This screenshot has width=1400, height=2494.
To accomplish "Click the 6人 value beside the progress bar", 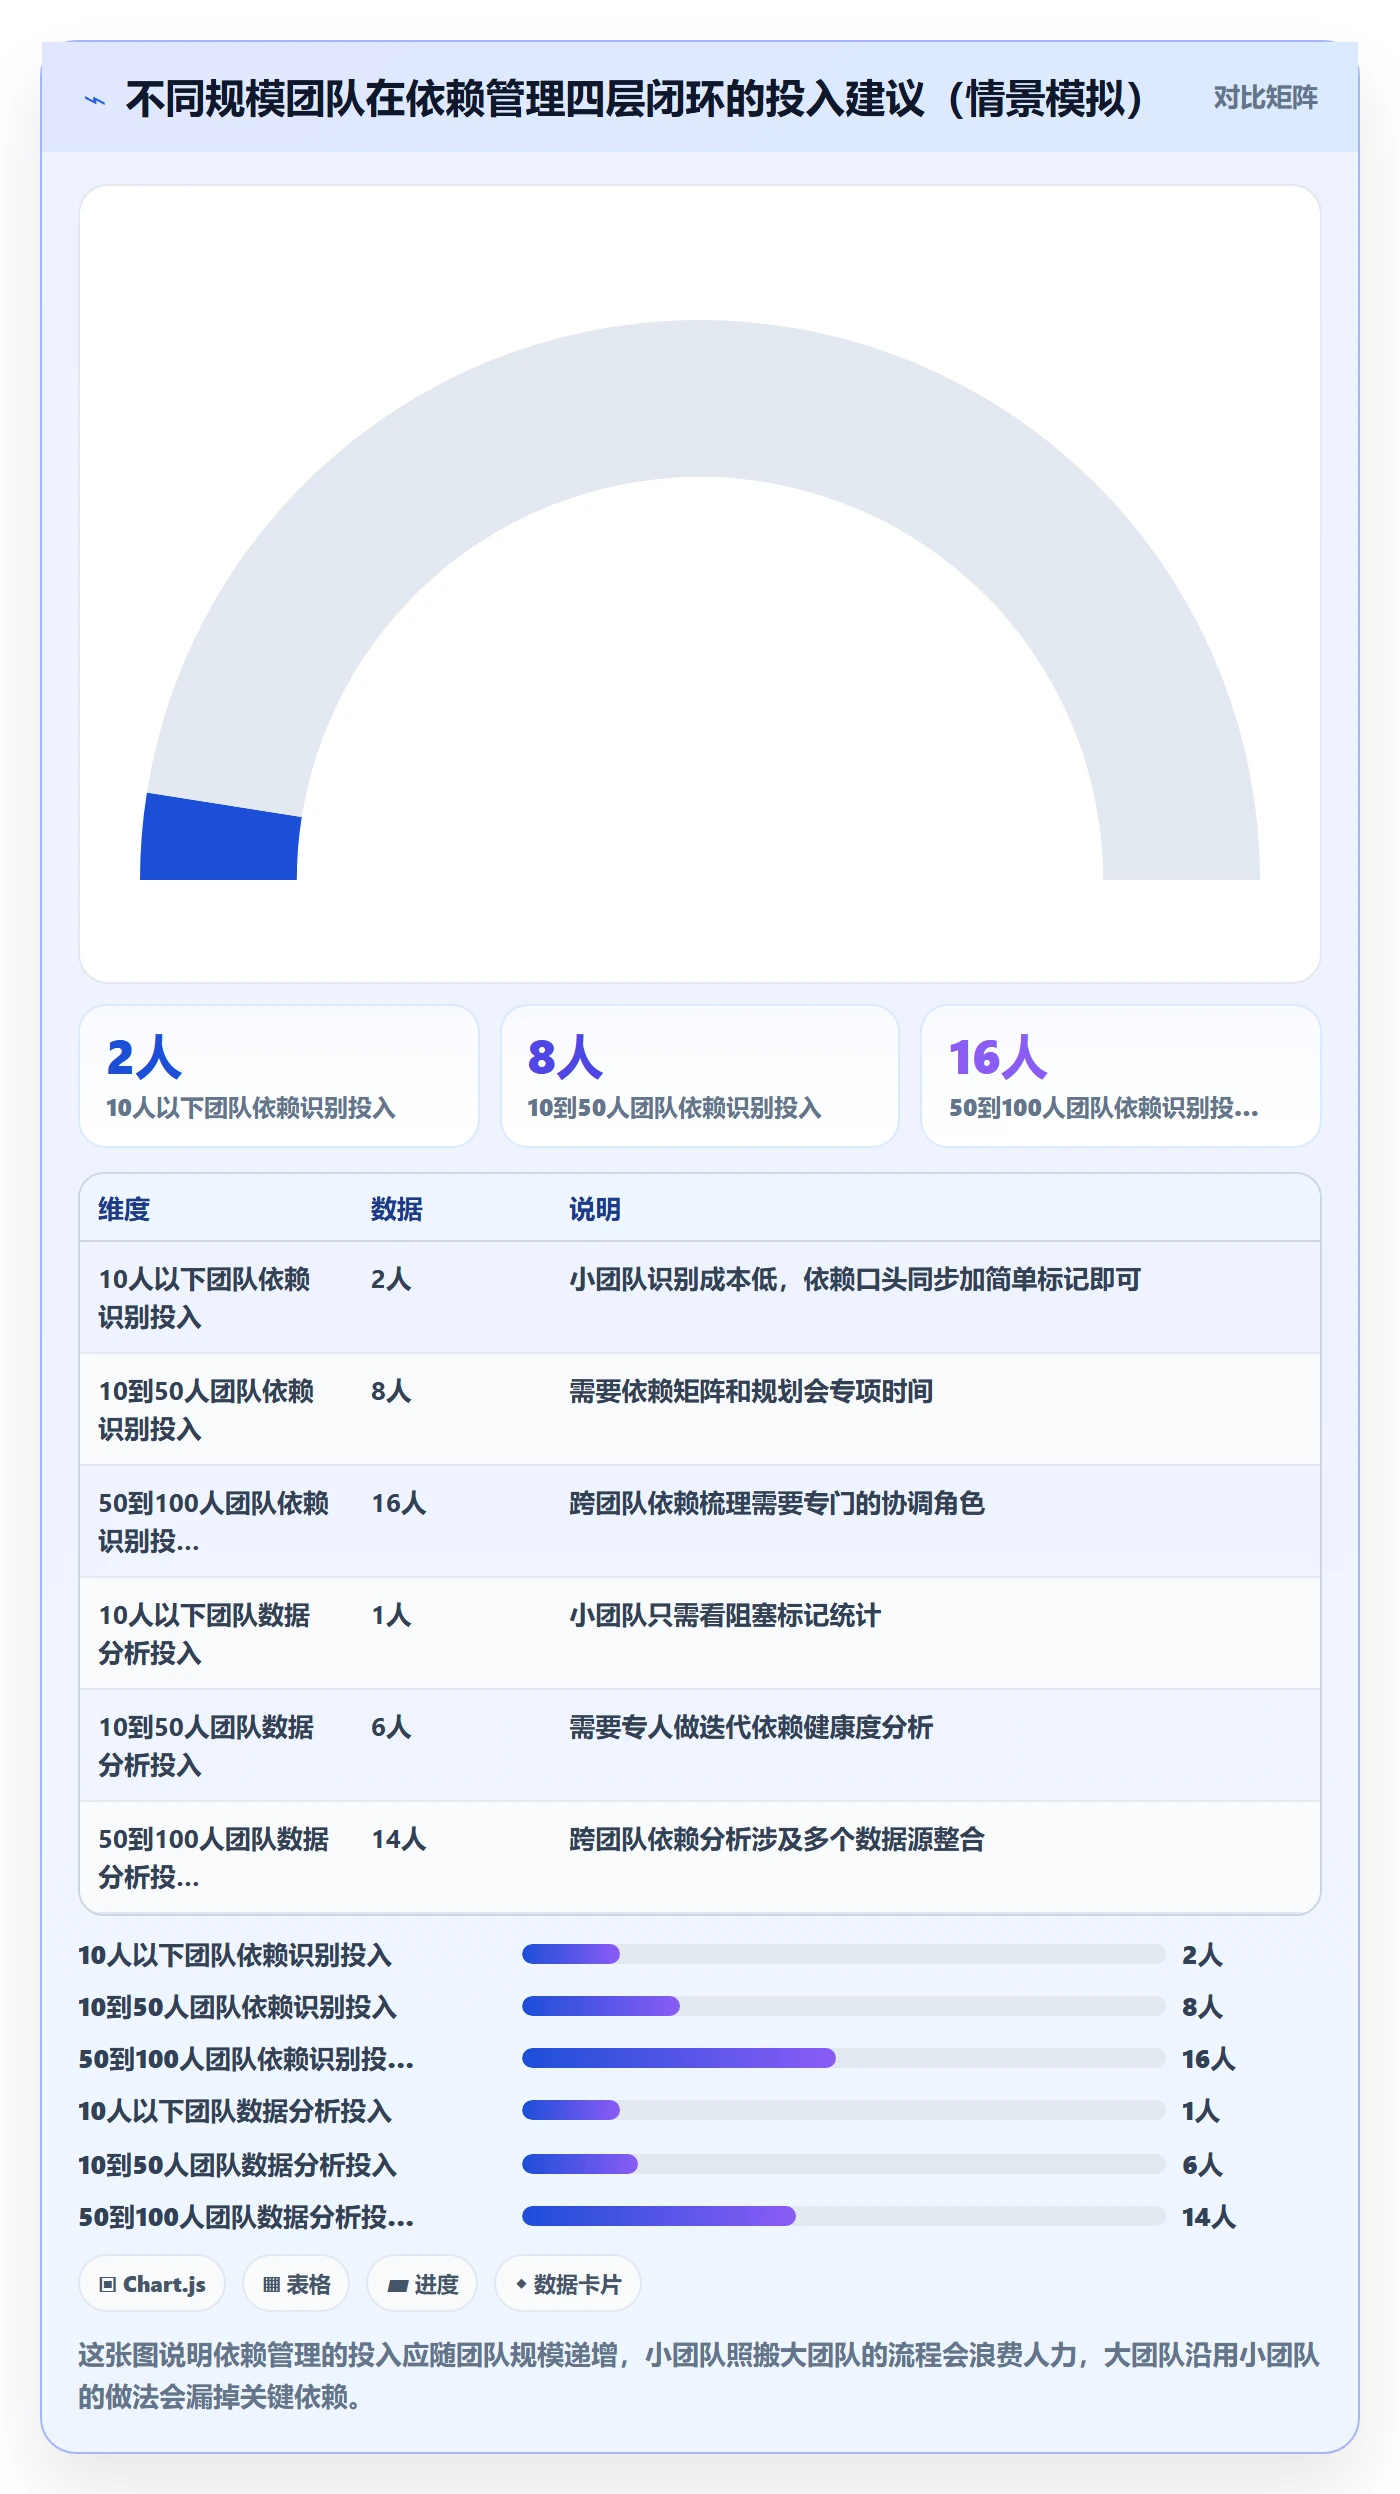I will click(1202, 2164).
